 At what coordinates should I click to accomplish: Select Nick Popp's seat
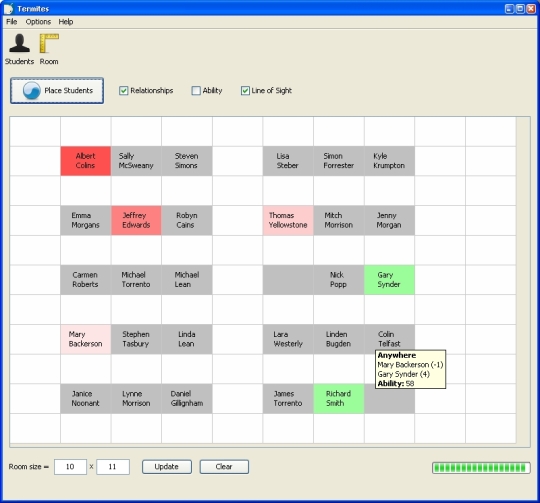pos(339,280)
